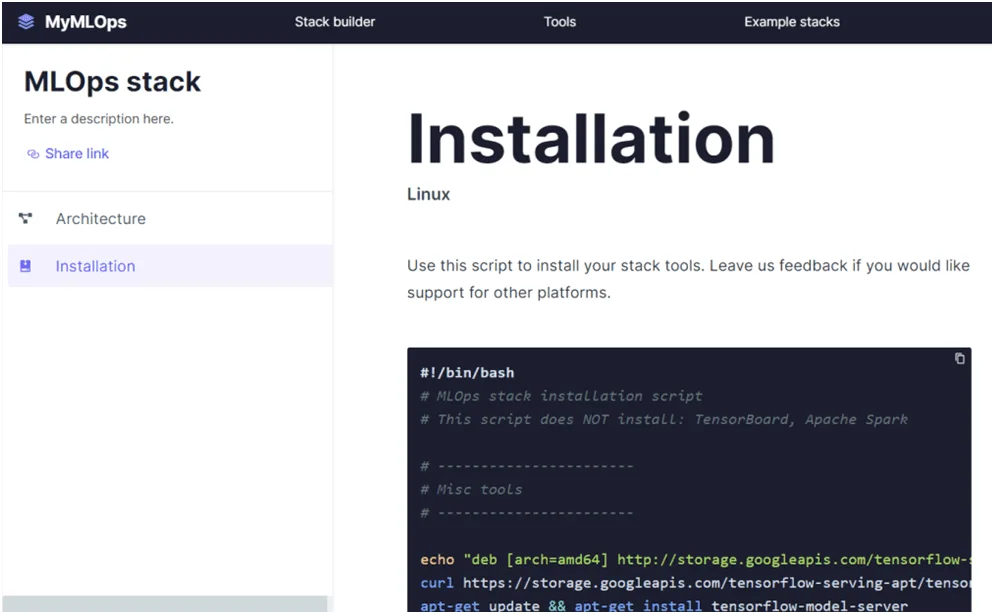This screenshot has height=614, width=992.
Task: Click the echo "deb [arch=amd64]" code line
Action: [695, 560]
